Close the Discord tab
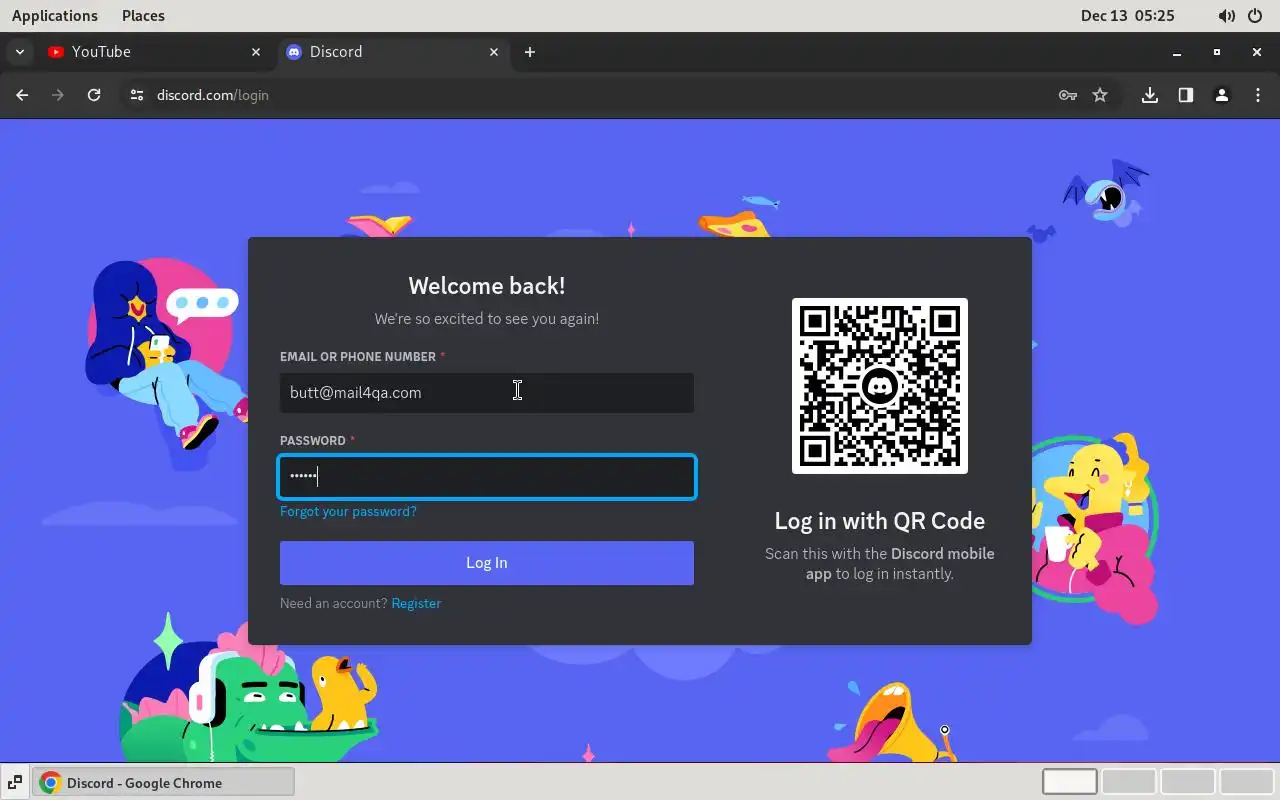1280x800 pixels. (494, 52)
